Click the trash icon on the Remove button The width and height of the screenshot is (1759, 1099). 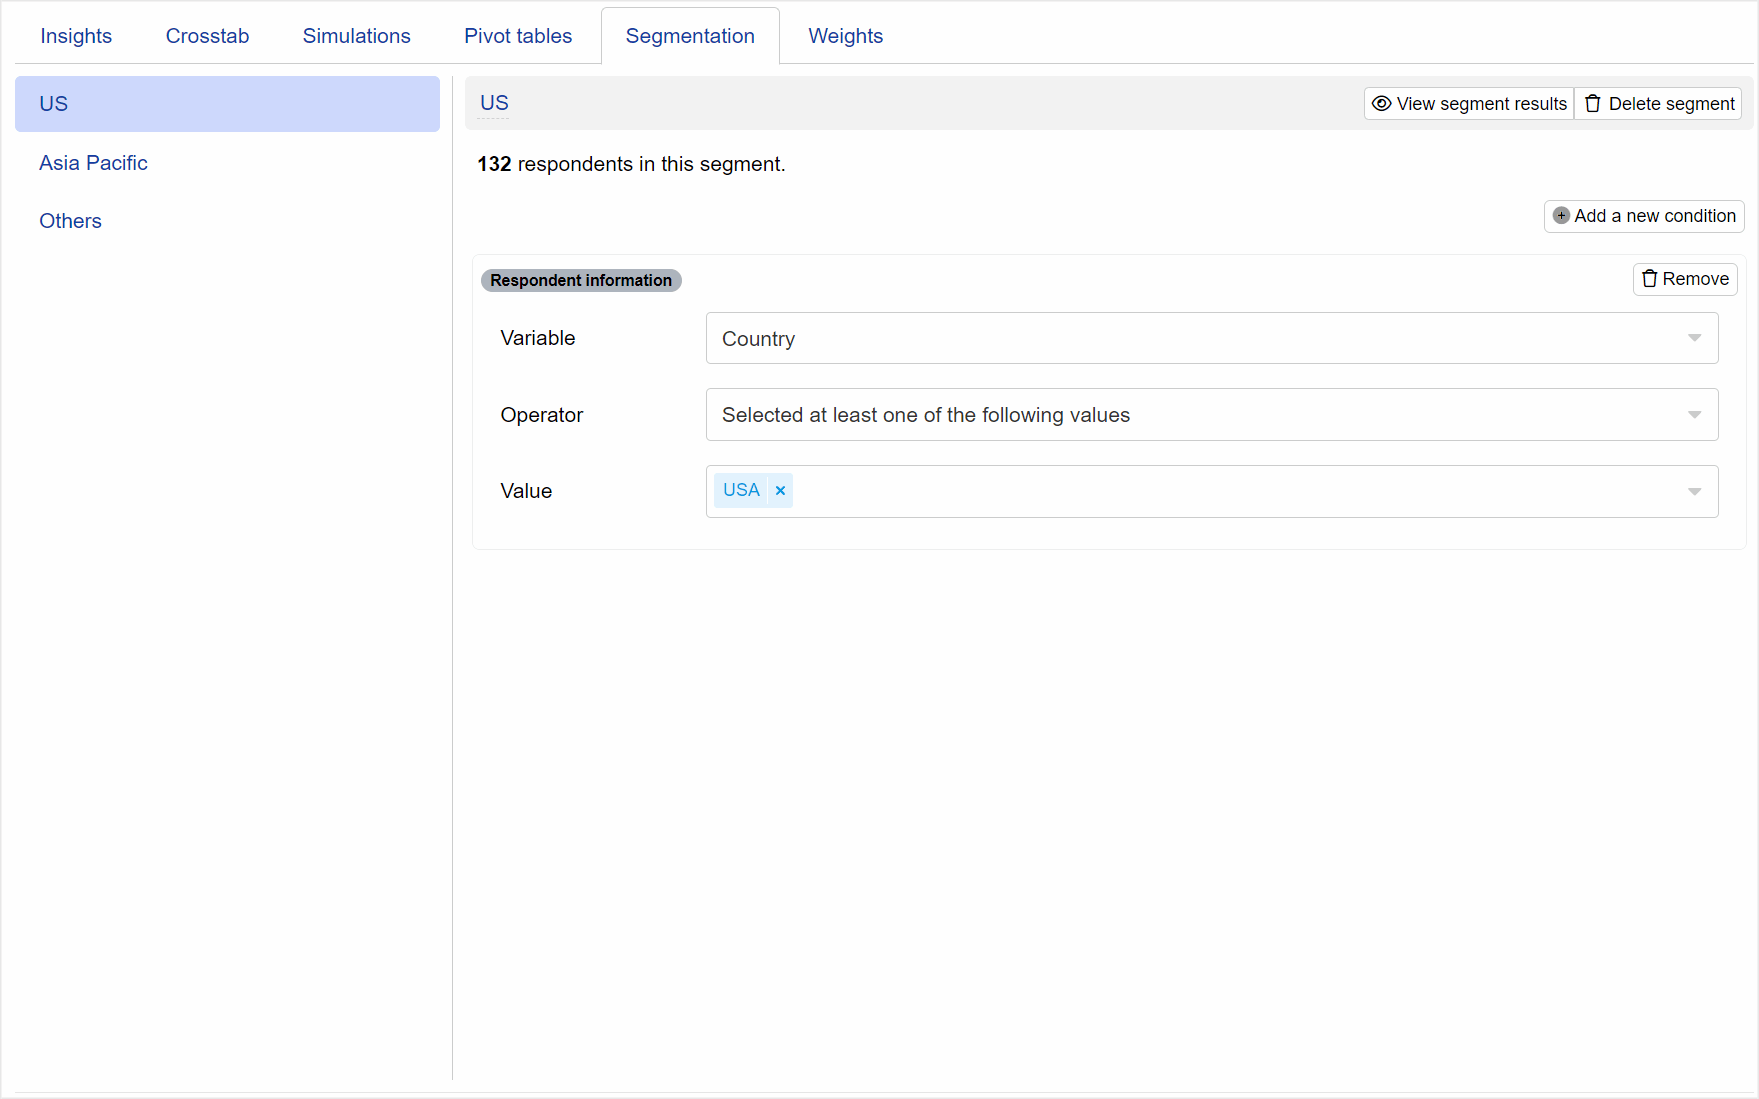click(x=1649, y=279)
